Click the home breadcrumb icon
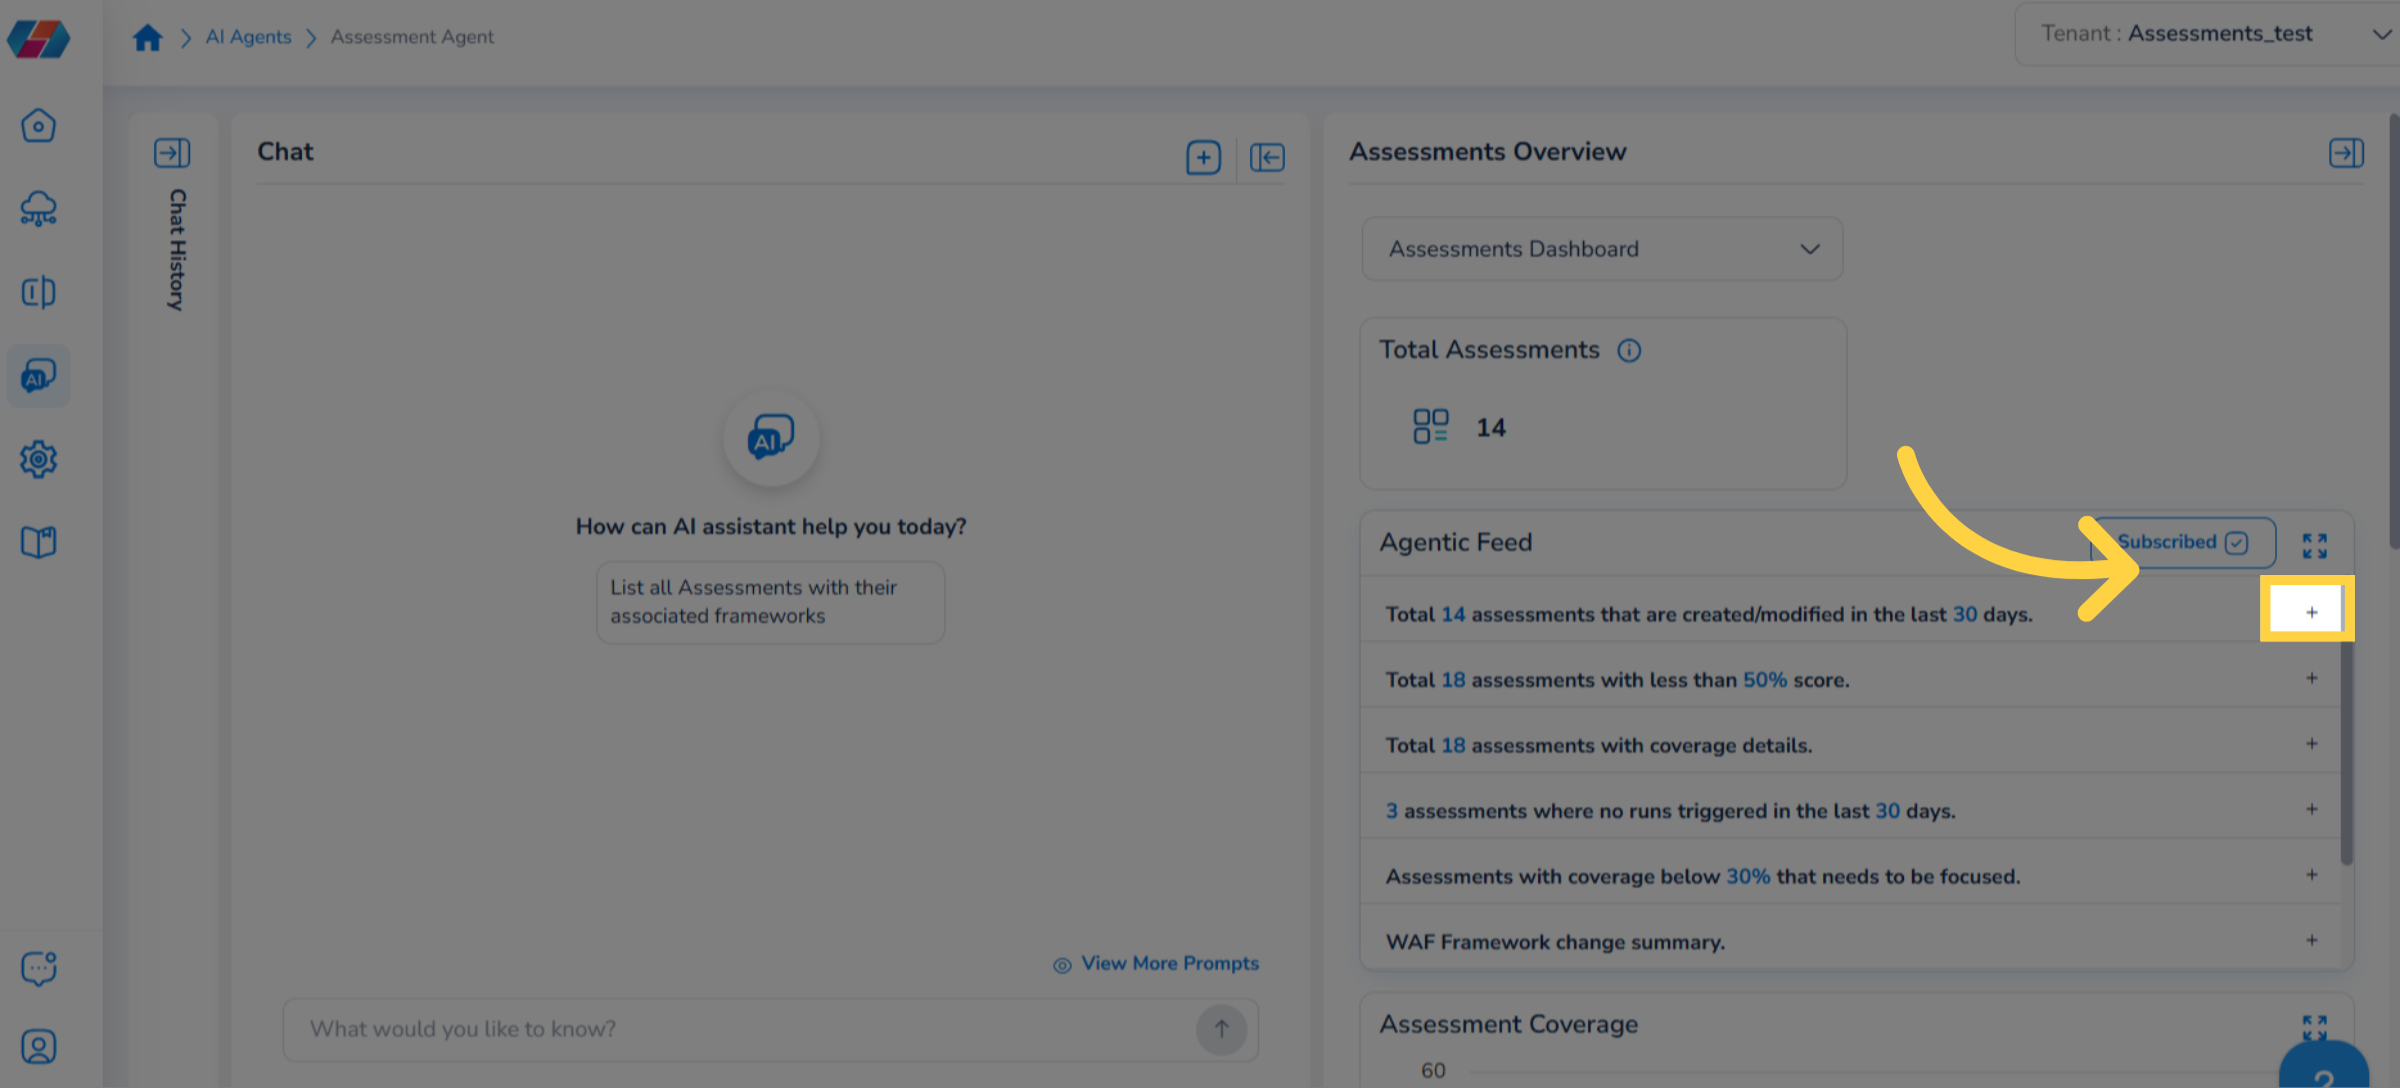Viewport: 2400px width, 1088px height. tap(147, 37)
